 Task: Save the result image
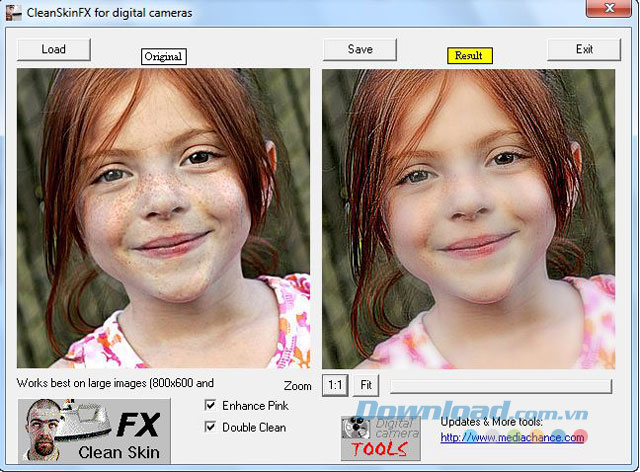[x=360, y=49]
